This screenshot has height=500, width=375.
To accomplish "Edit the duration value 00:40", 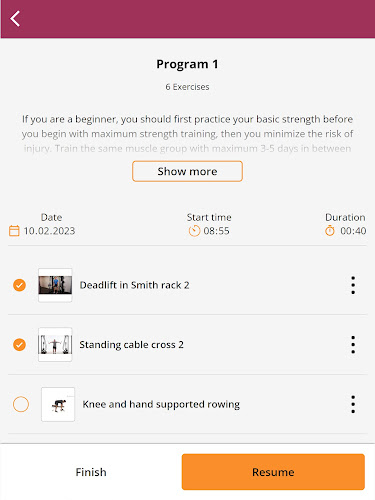I will click(353, 231).
